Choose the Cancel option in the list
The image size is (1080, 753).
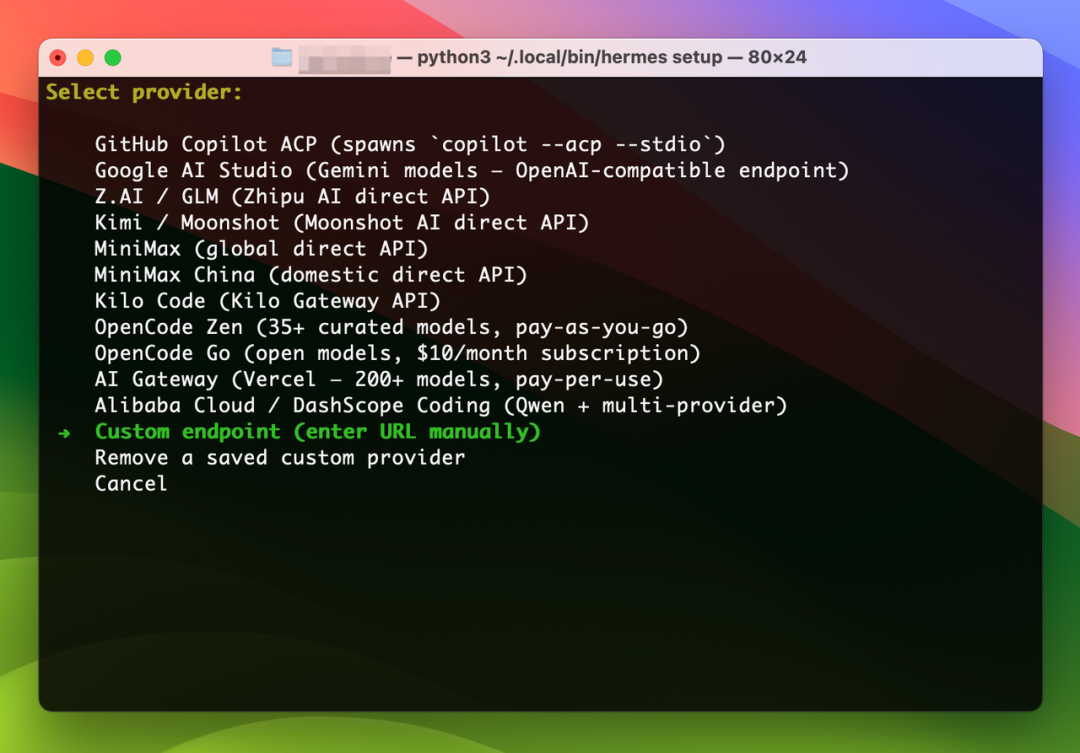tap(131, 484)
